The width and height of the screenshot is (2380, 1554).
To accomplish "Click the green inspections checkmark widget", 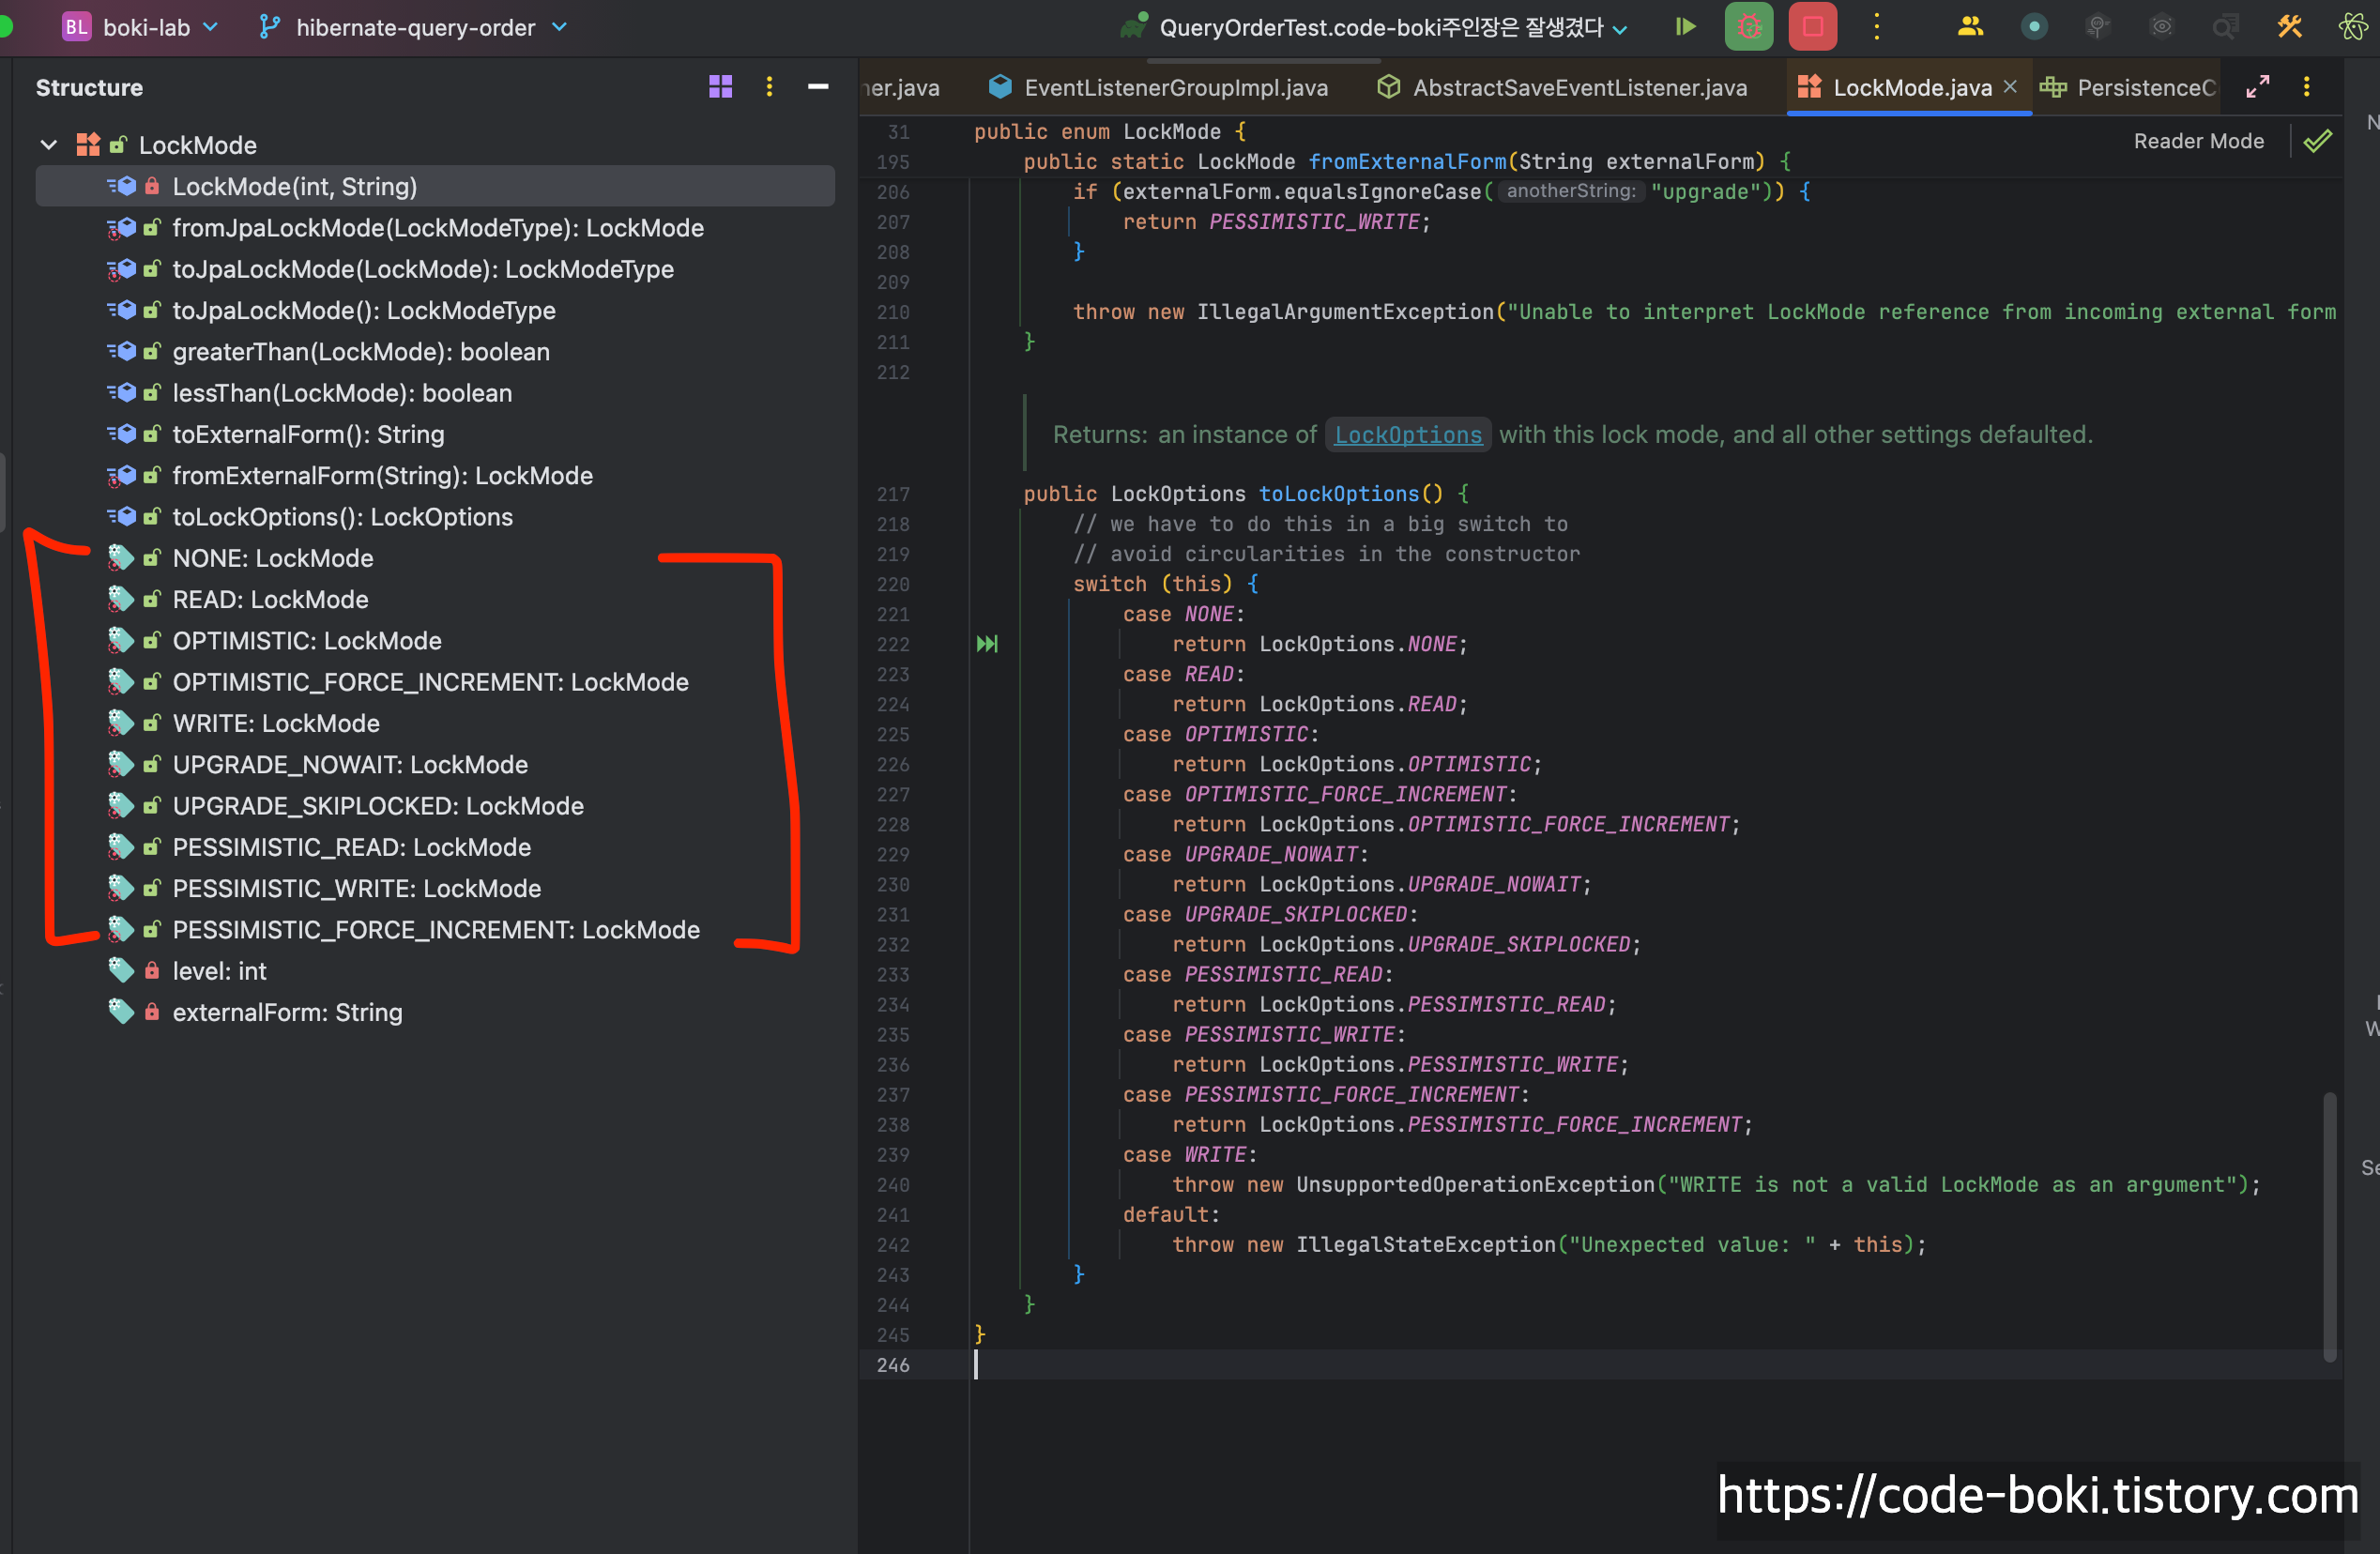I will tap(2317, 141).
